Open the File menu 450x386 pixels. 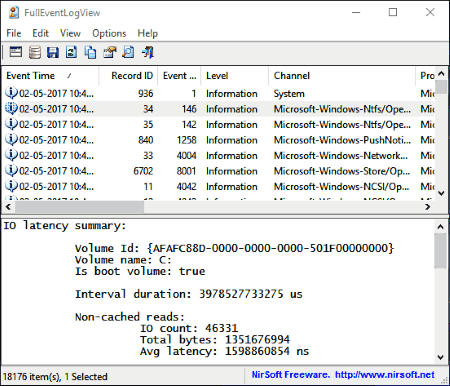[x=14, y=33]
